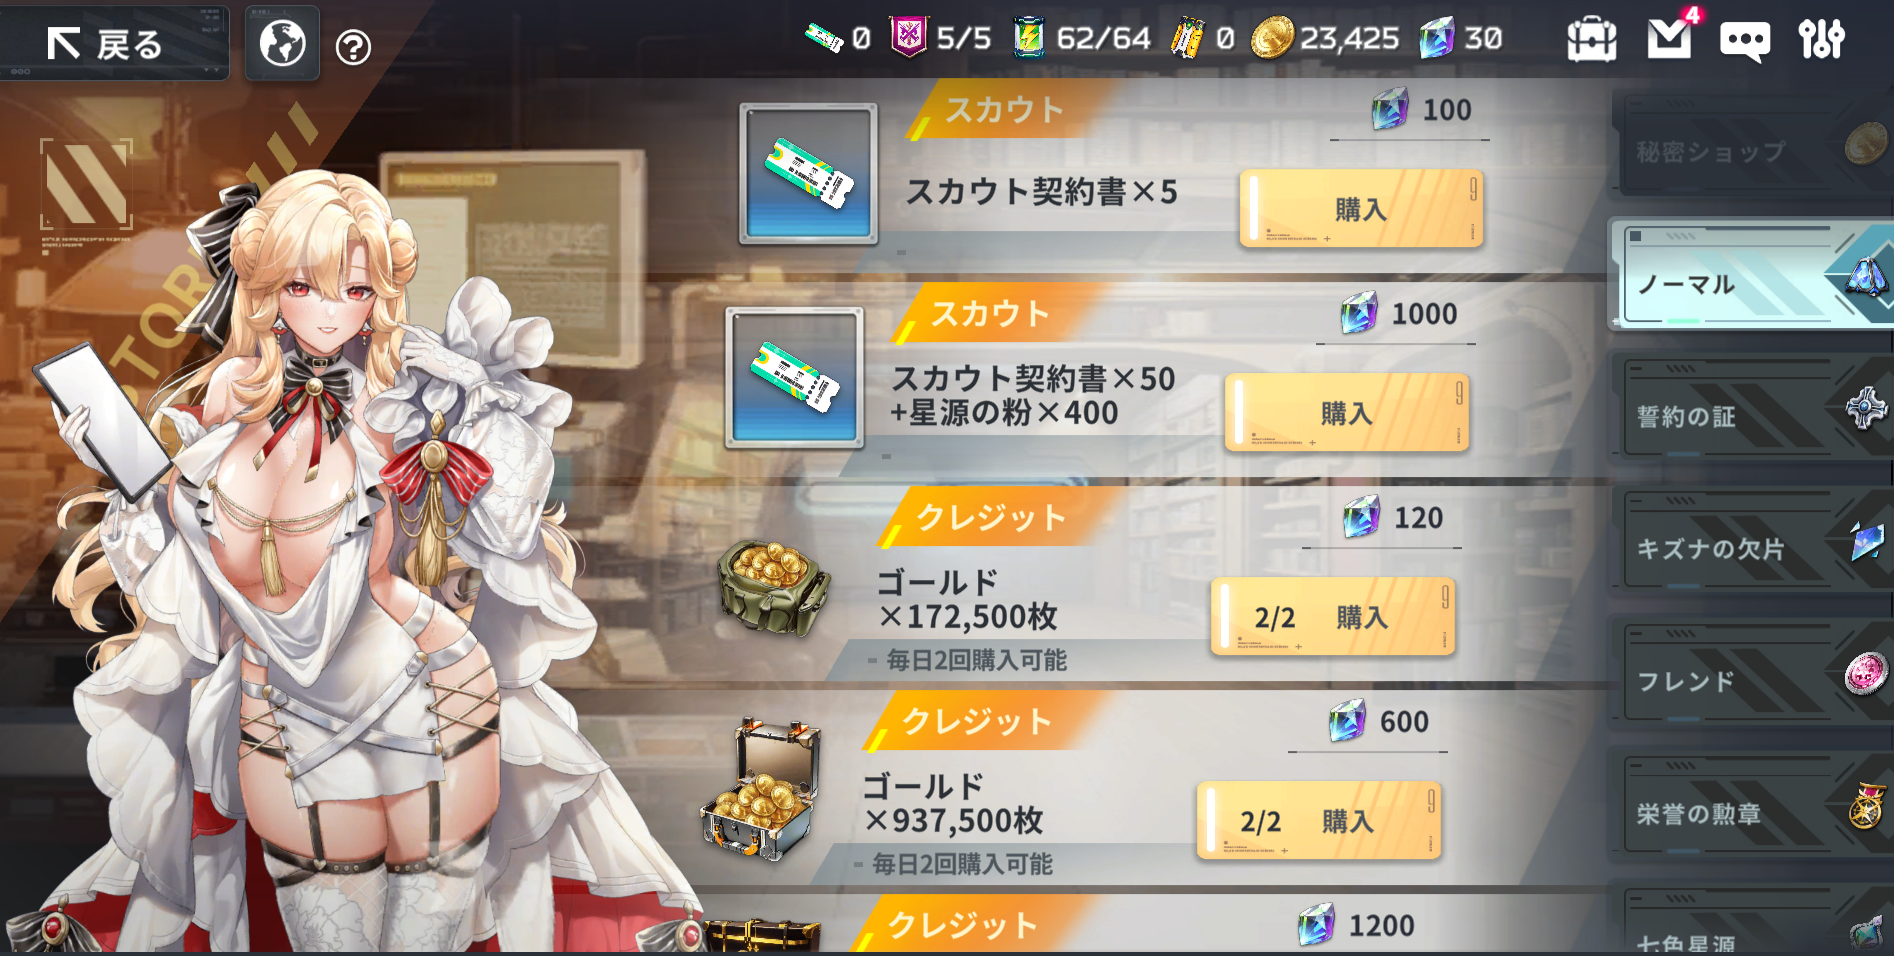Open the chat speech bubble icon
The height and width of the screenshot is (956, 1894).
point(1745,41)
